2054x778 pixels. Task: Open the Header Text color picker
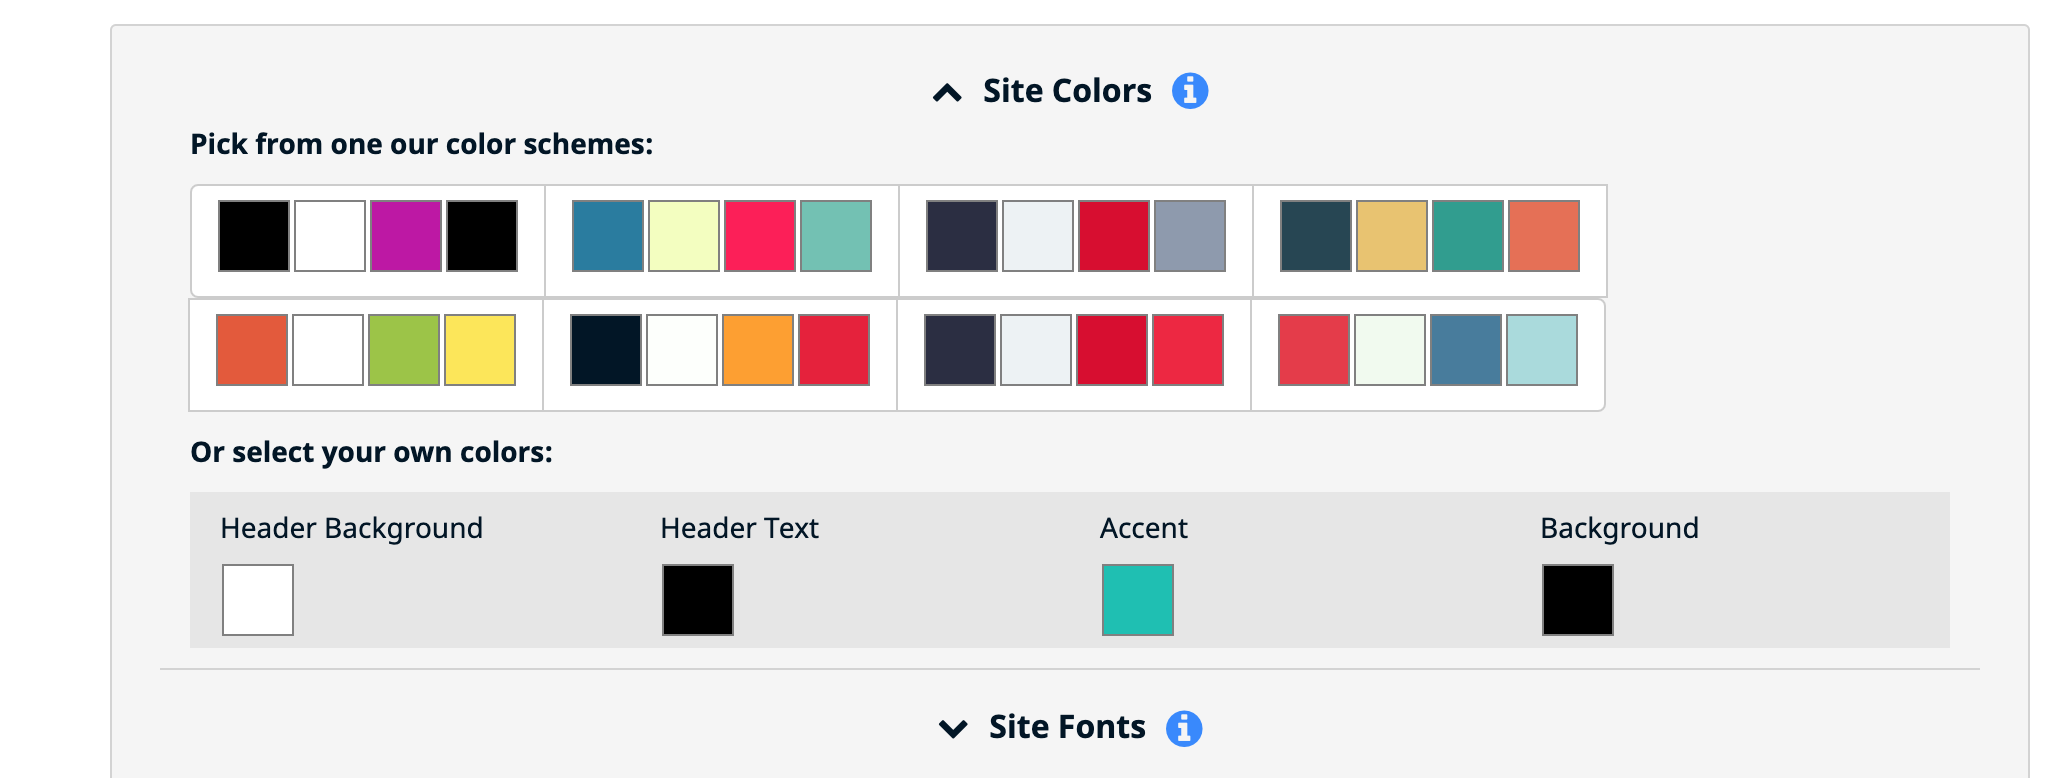(698, 600)
